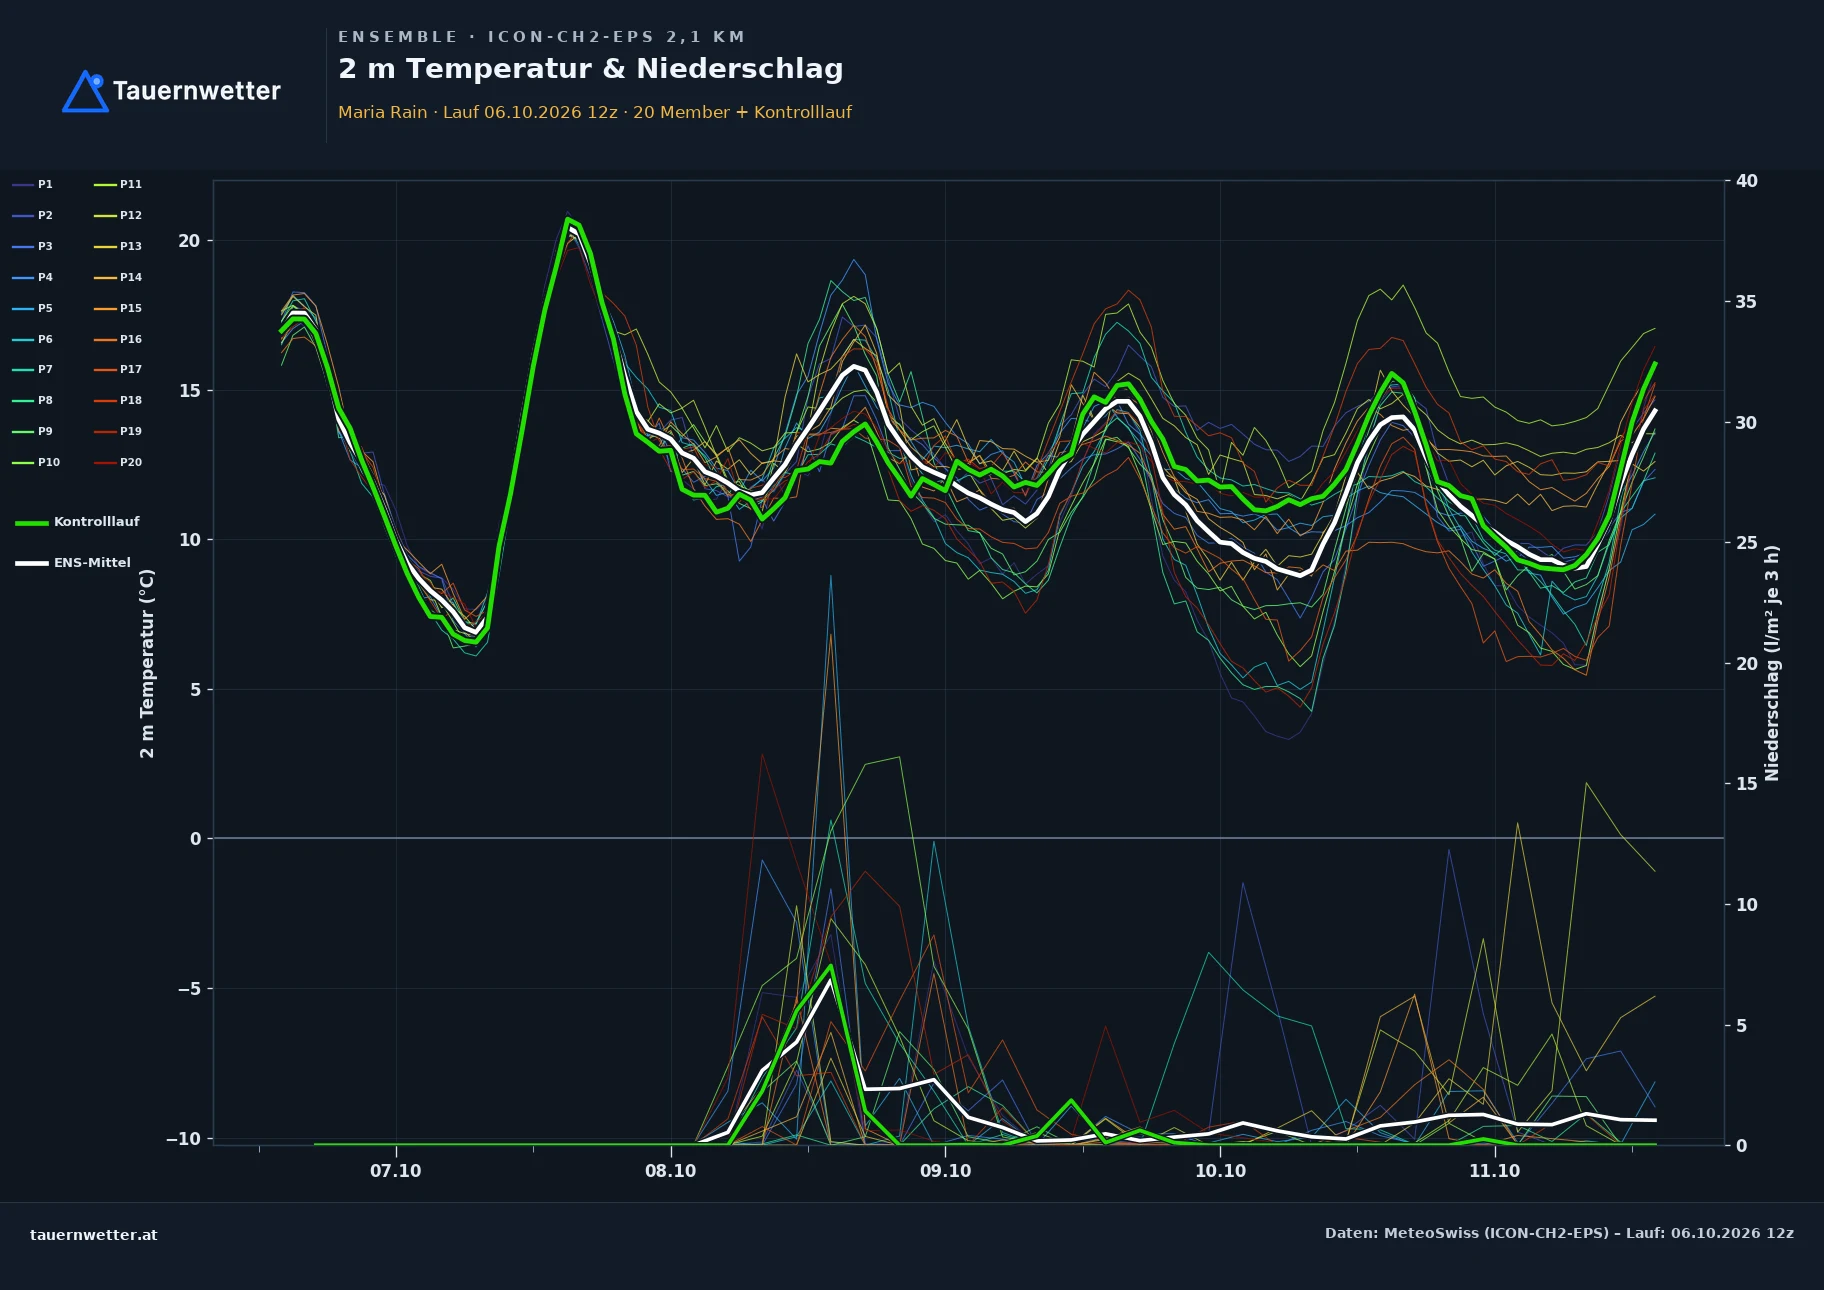Toggle the P6 legend entry
This screenshot has width=1824, height=1290.
33,339
